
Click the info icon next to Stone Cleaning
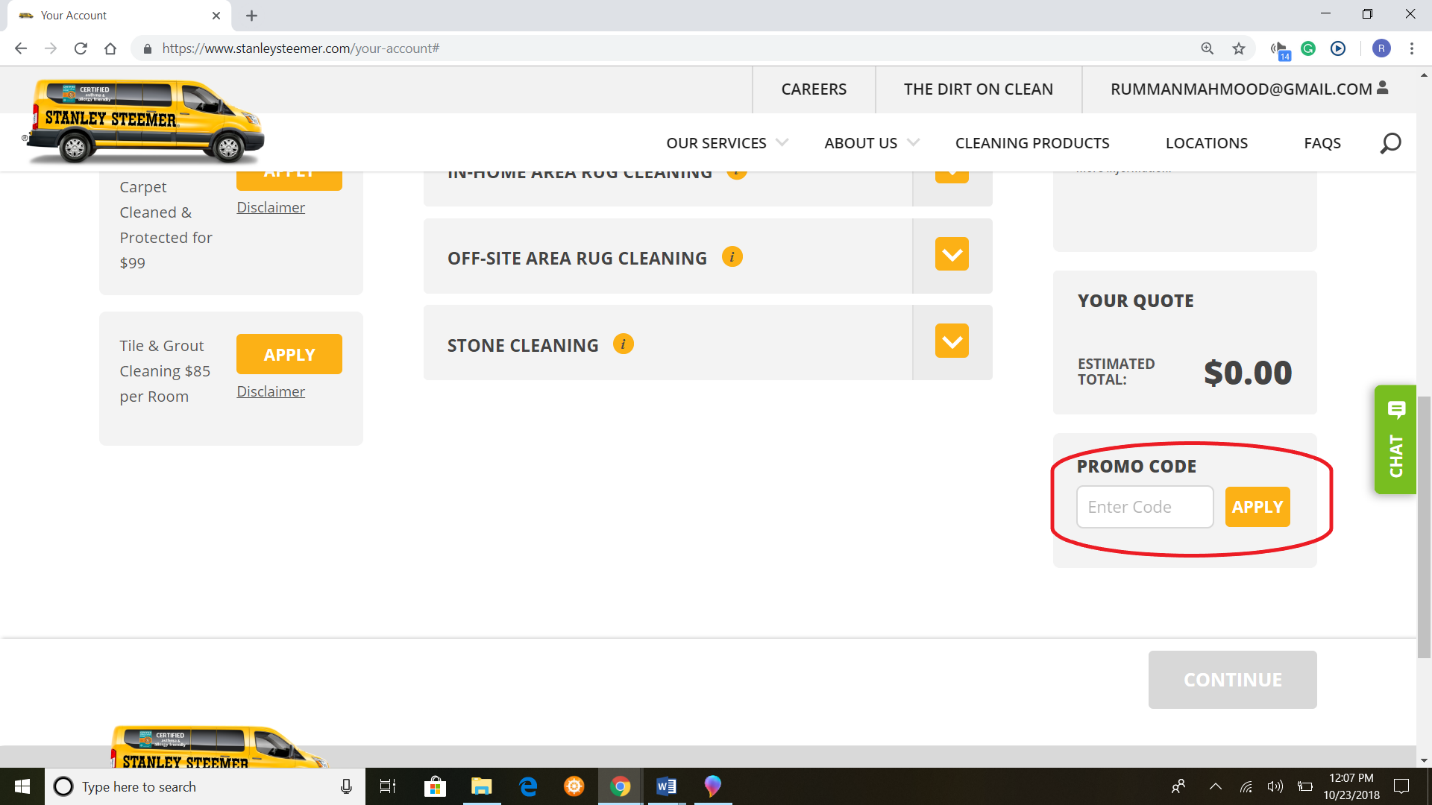[623, 344]
